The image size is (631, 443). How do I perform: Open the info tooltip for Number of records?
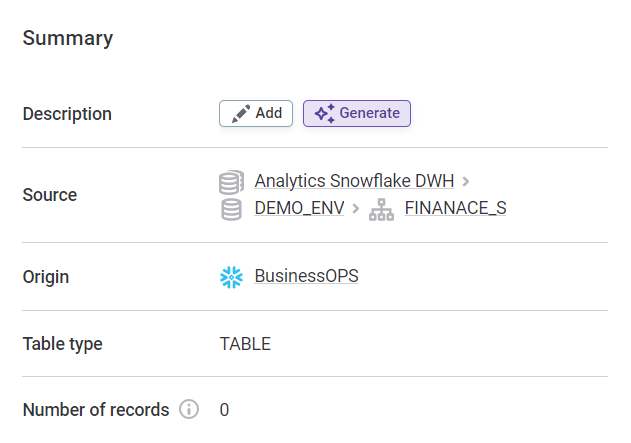tap(189, 410)
